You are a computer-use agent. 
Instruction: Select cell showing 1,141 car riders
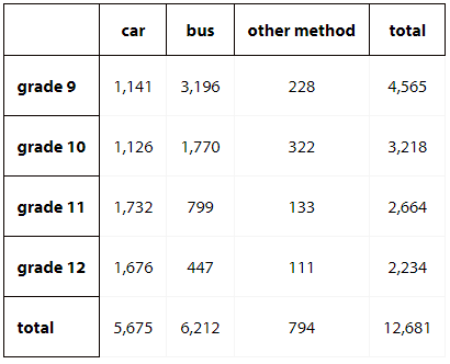tap(133, 87)
